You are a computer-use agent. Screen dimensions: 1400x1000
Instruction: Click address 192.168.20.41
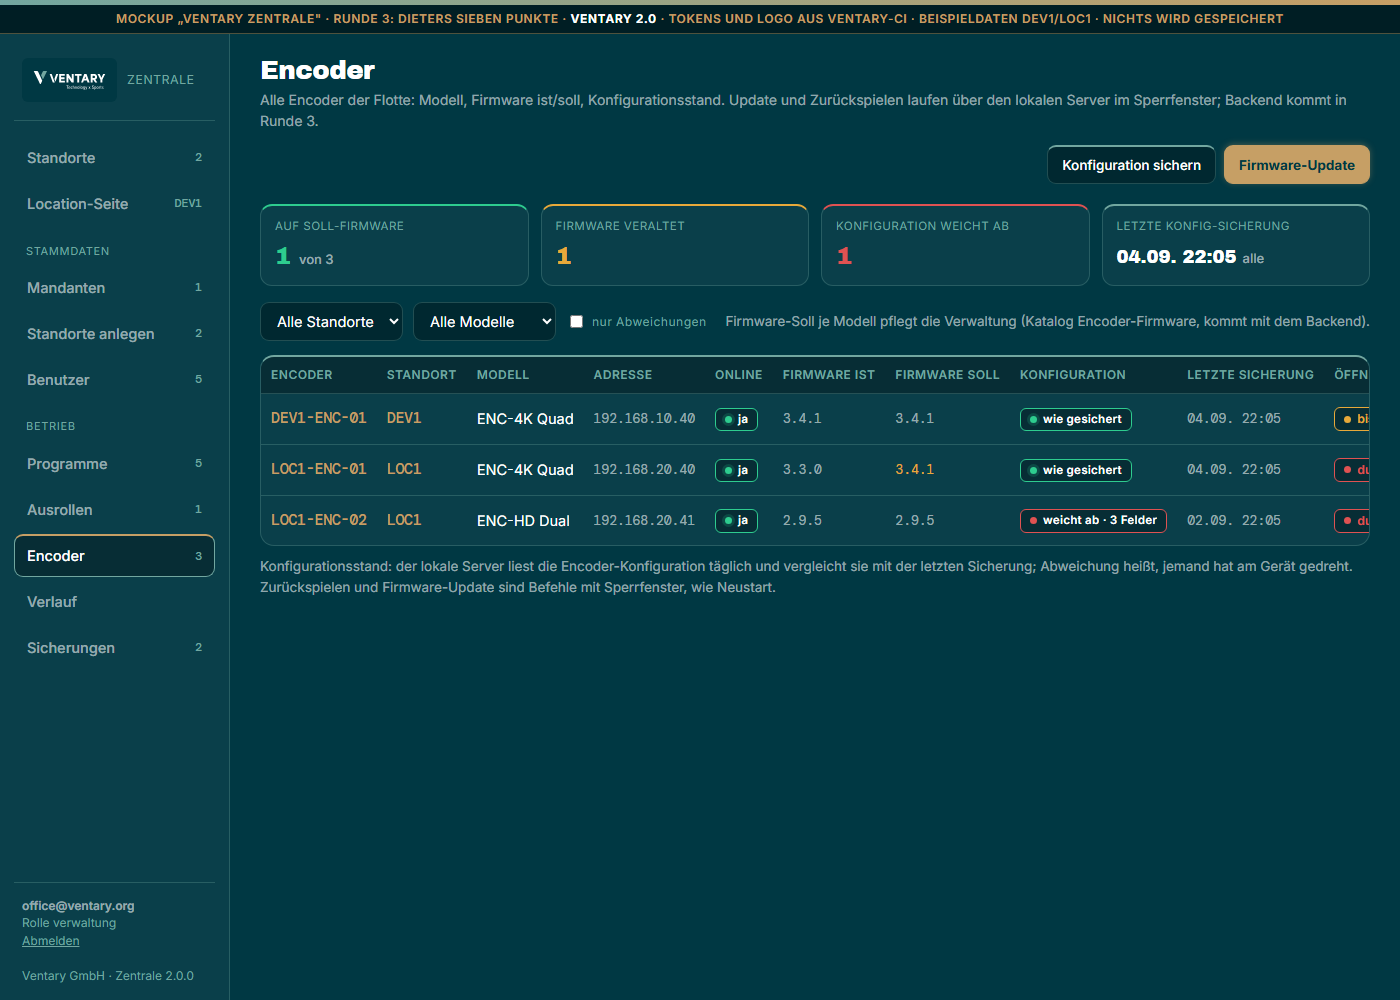pyautogui.click(x=644, y=520)
